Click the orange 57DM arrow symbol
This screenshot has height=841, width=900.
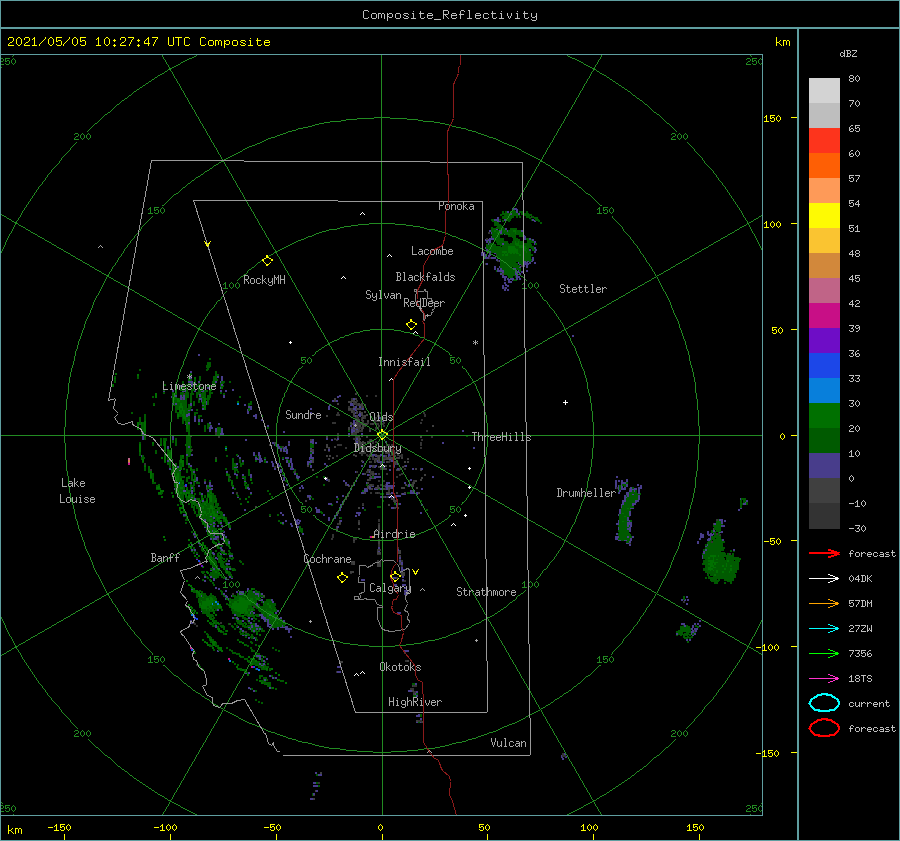click(x=824, y=603)
